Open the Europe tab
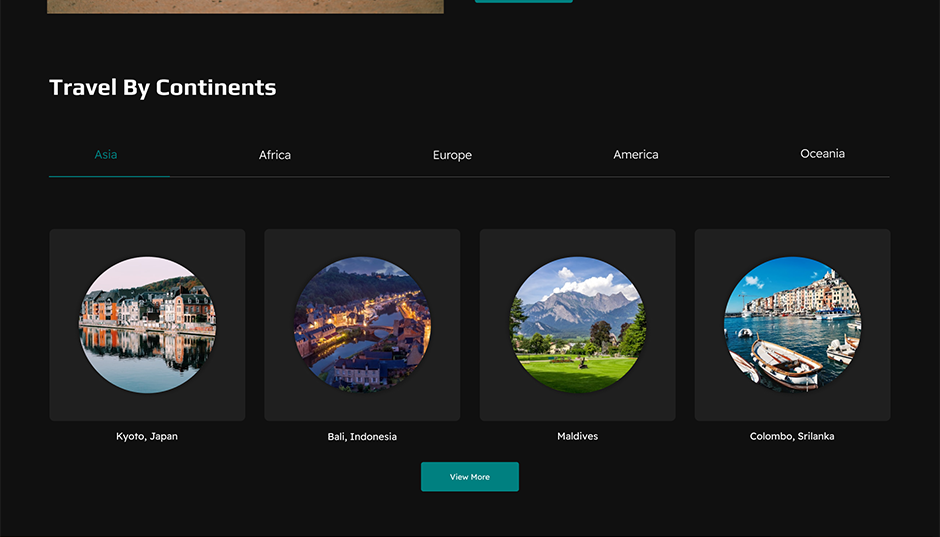The image size is (940, 537). coord(452,155)
